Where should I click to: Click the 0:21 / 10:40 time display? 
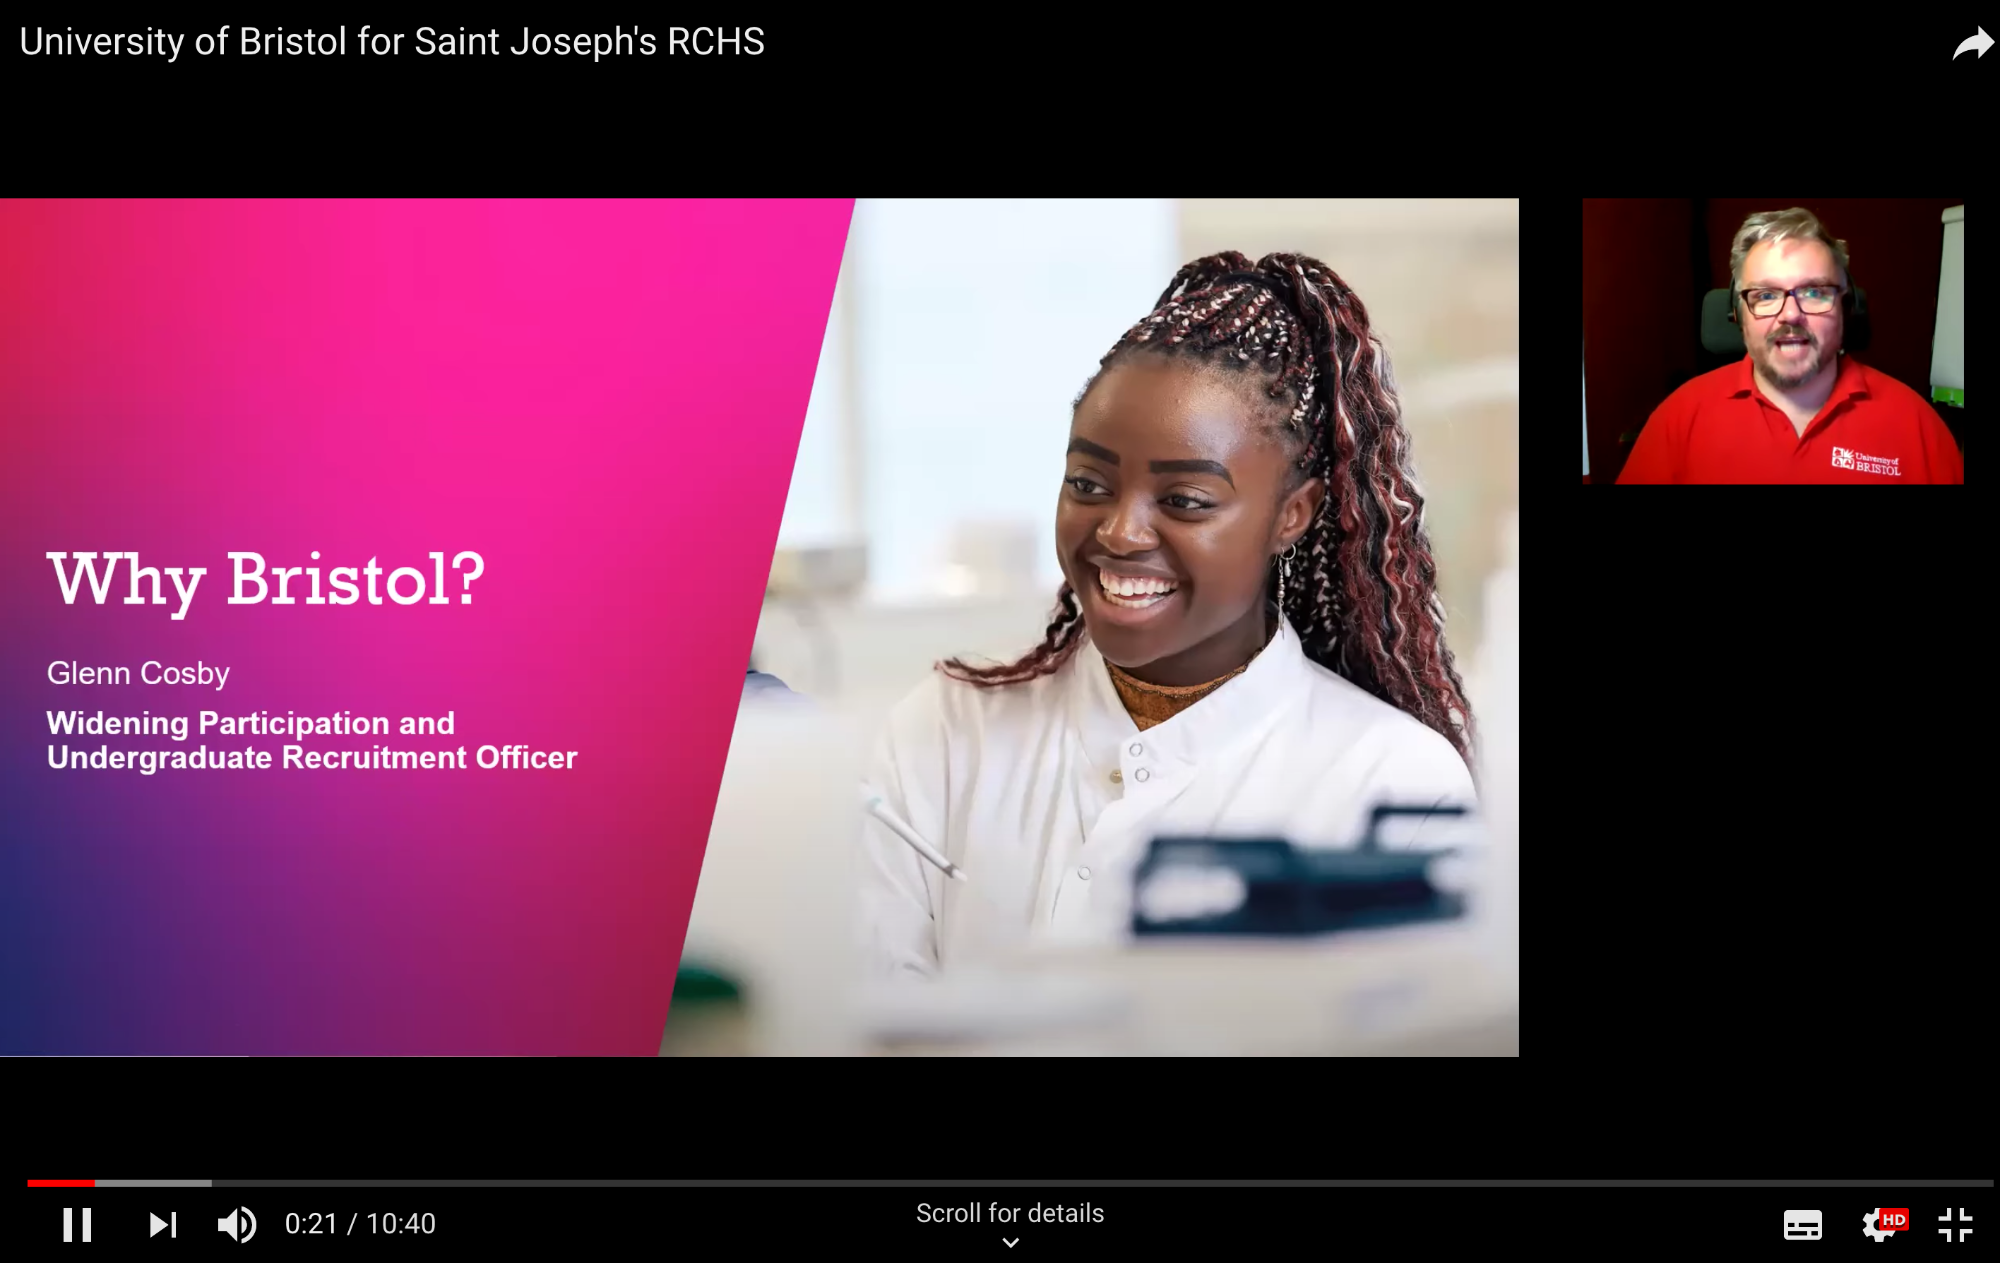(x=360, y=1224)
